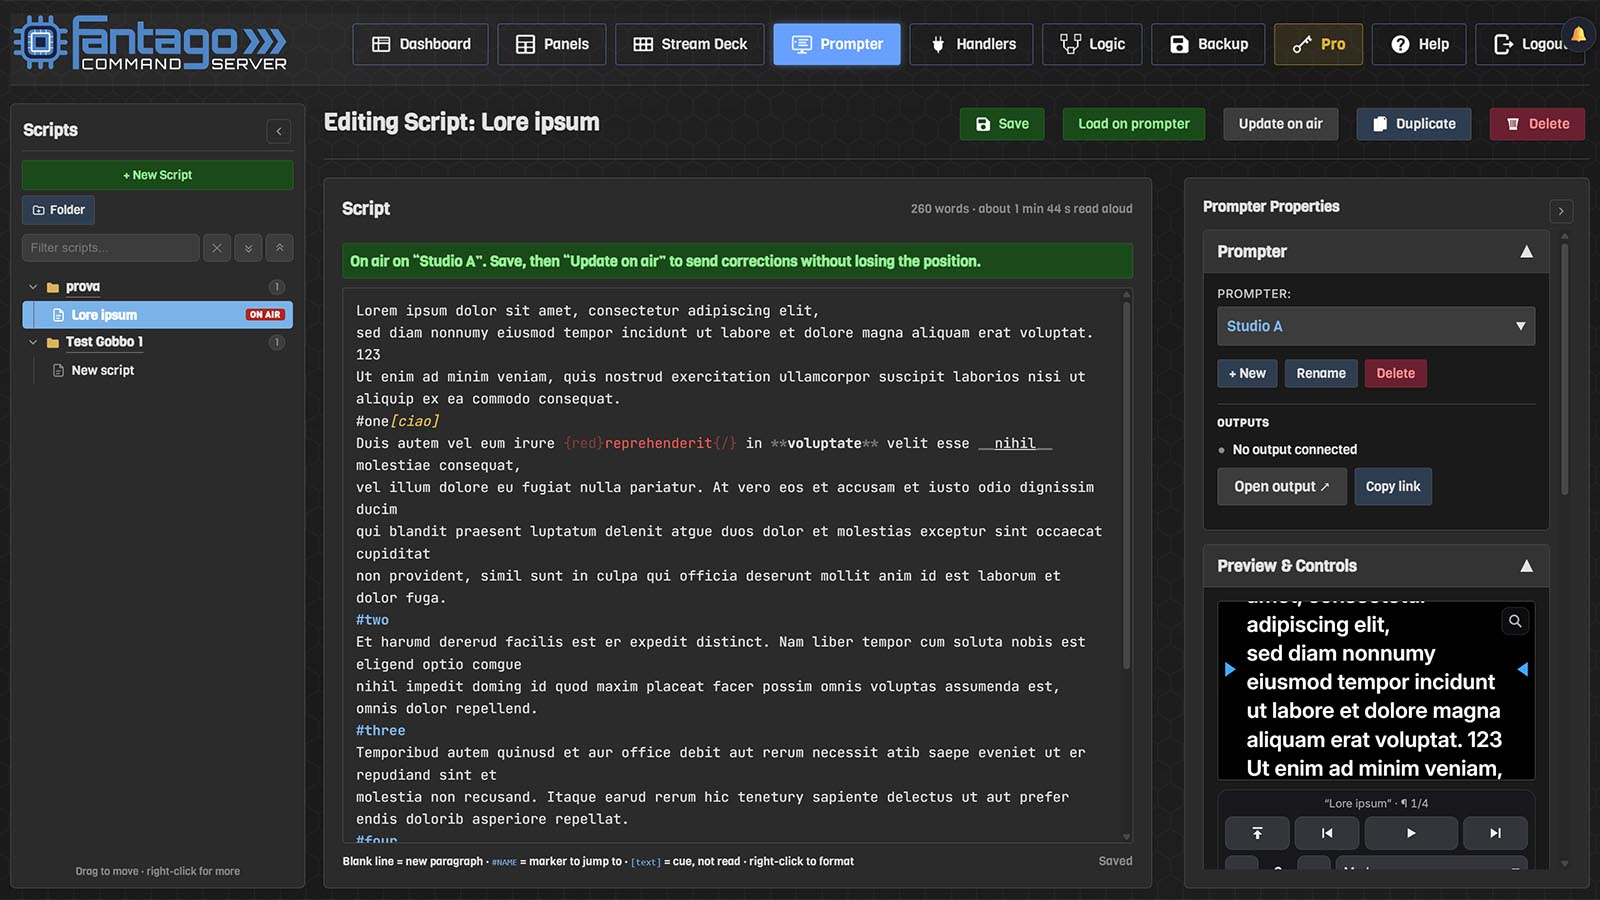Select the Prompter tab in navigation

coord(837,44)
